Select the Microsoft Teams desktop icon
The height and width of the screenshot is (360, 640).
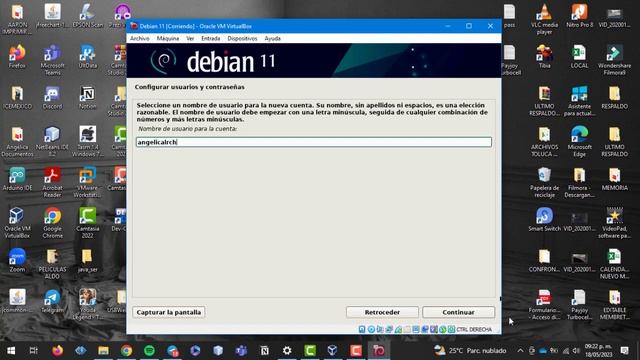52,60
